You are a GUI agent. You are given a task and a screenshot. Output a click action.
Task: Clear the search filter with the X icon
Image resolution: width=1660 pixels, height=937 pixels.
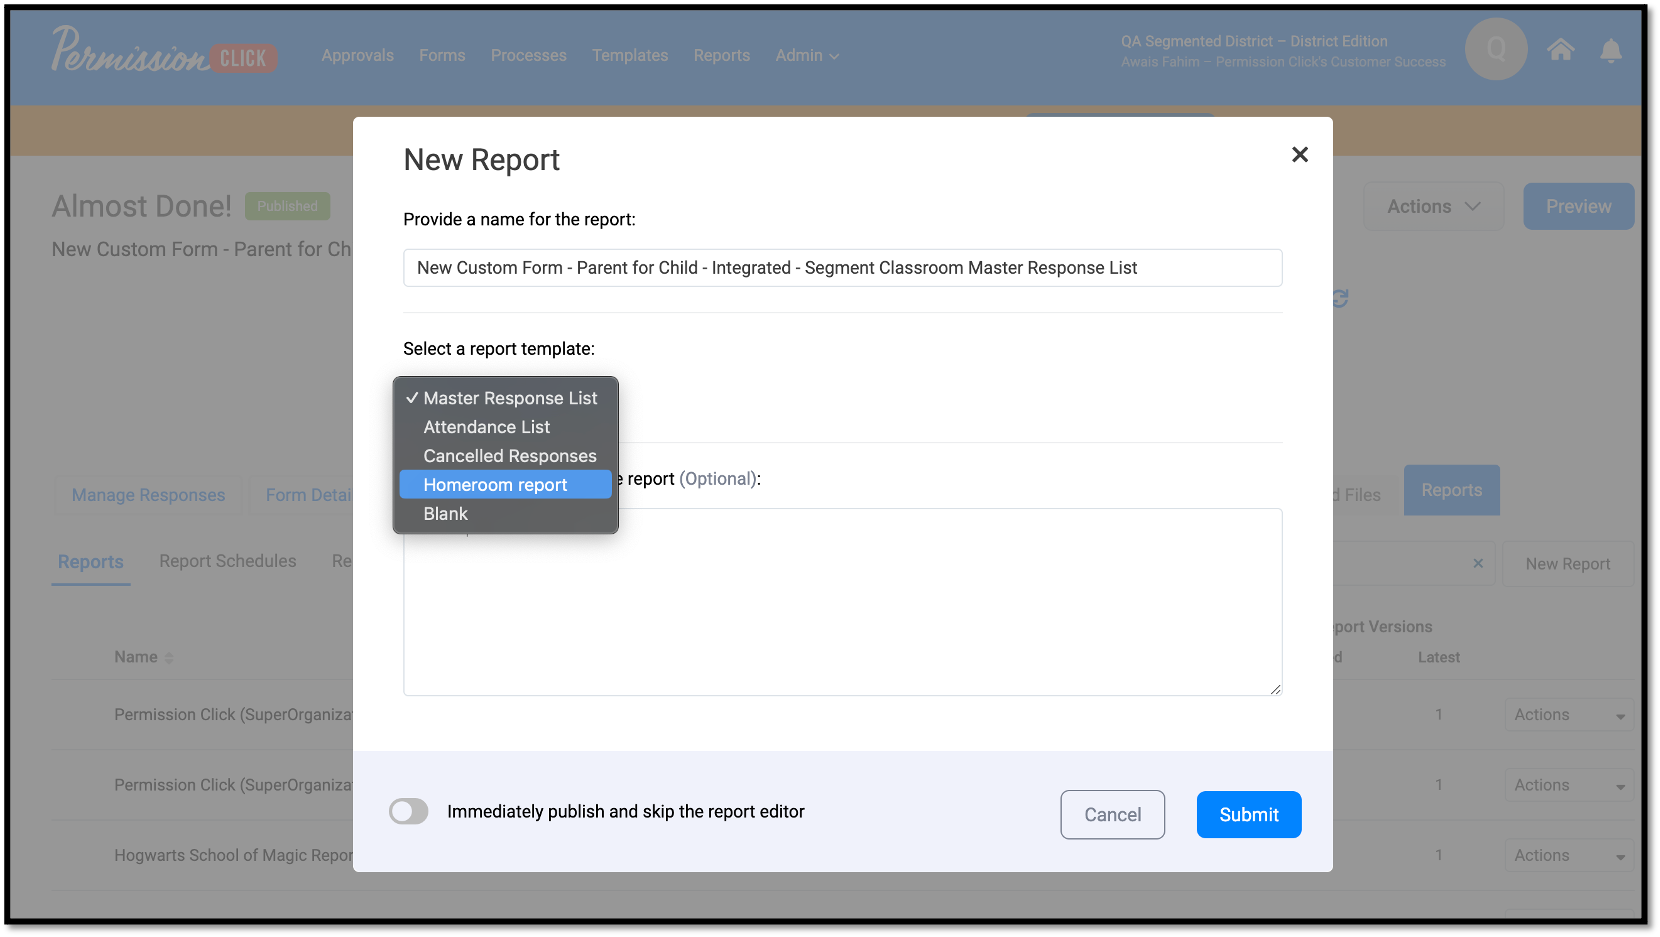click(1478, 563)
